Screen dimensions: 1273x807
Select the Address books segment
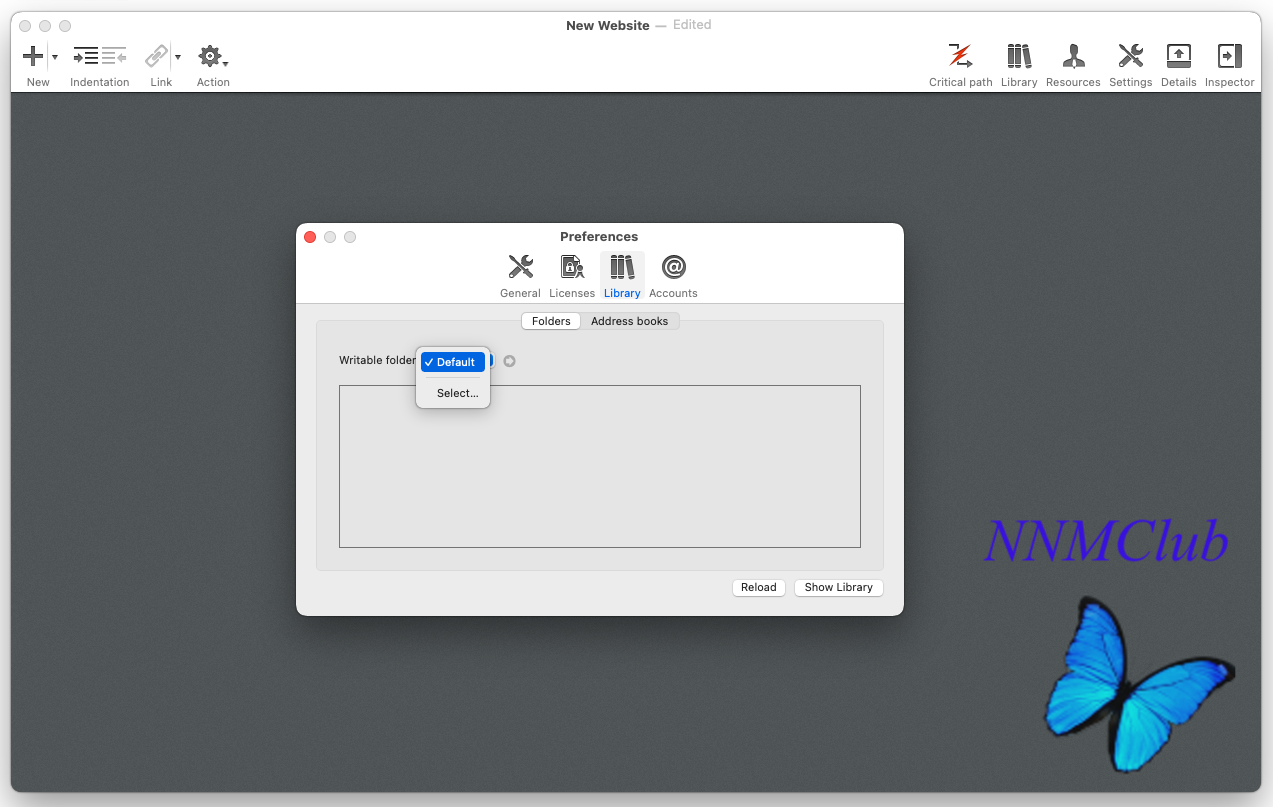tap(630, 321)
